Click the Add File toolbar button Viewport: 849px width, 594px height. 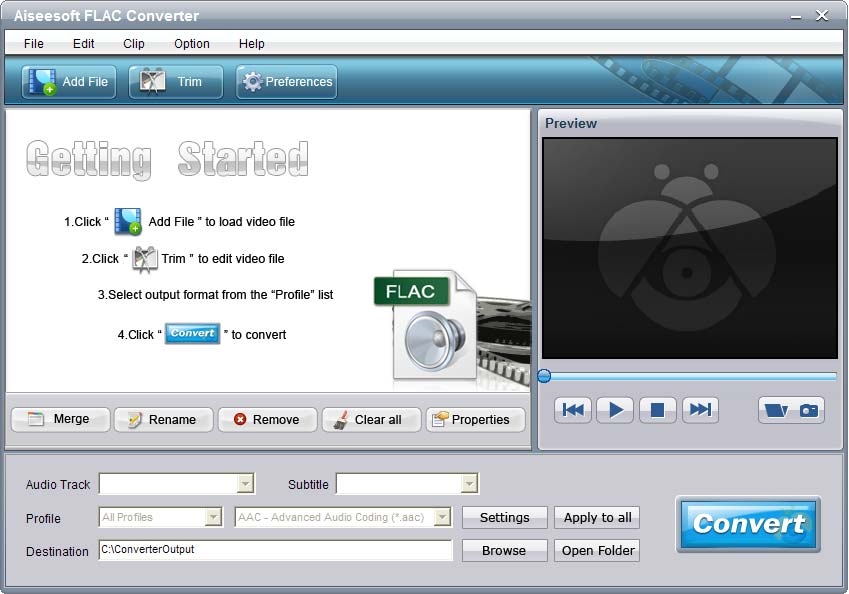pyautogui.click(x=69, y=82)
